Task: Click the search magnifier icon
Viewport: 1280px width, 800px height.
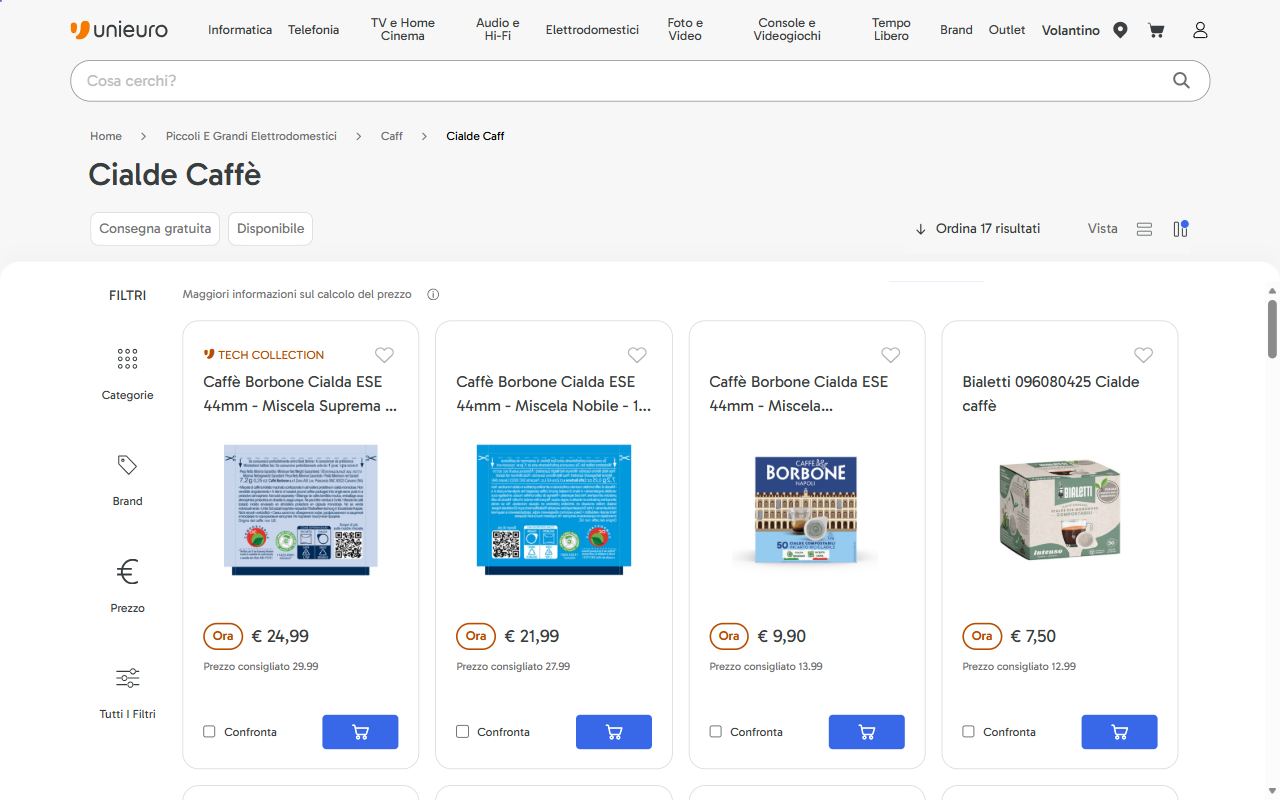Action: click(x=1181, y=81)
